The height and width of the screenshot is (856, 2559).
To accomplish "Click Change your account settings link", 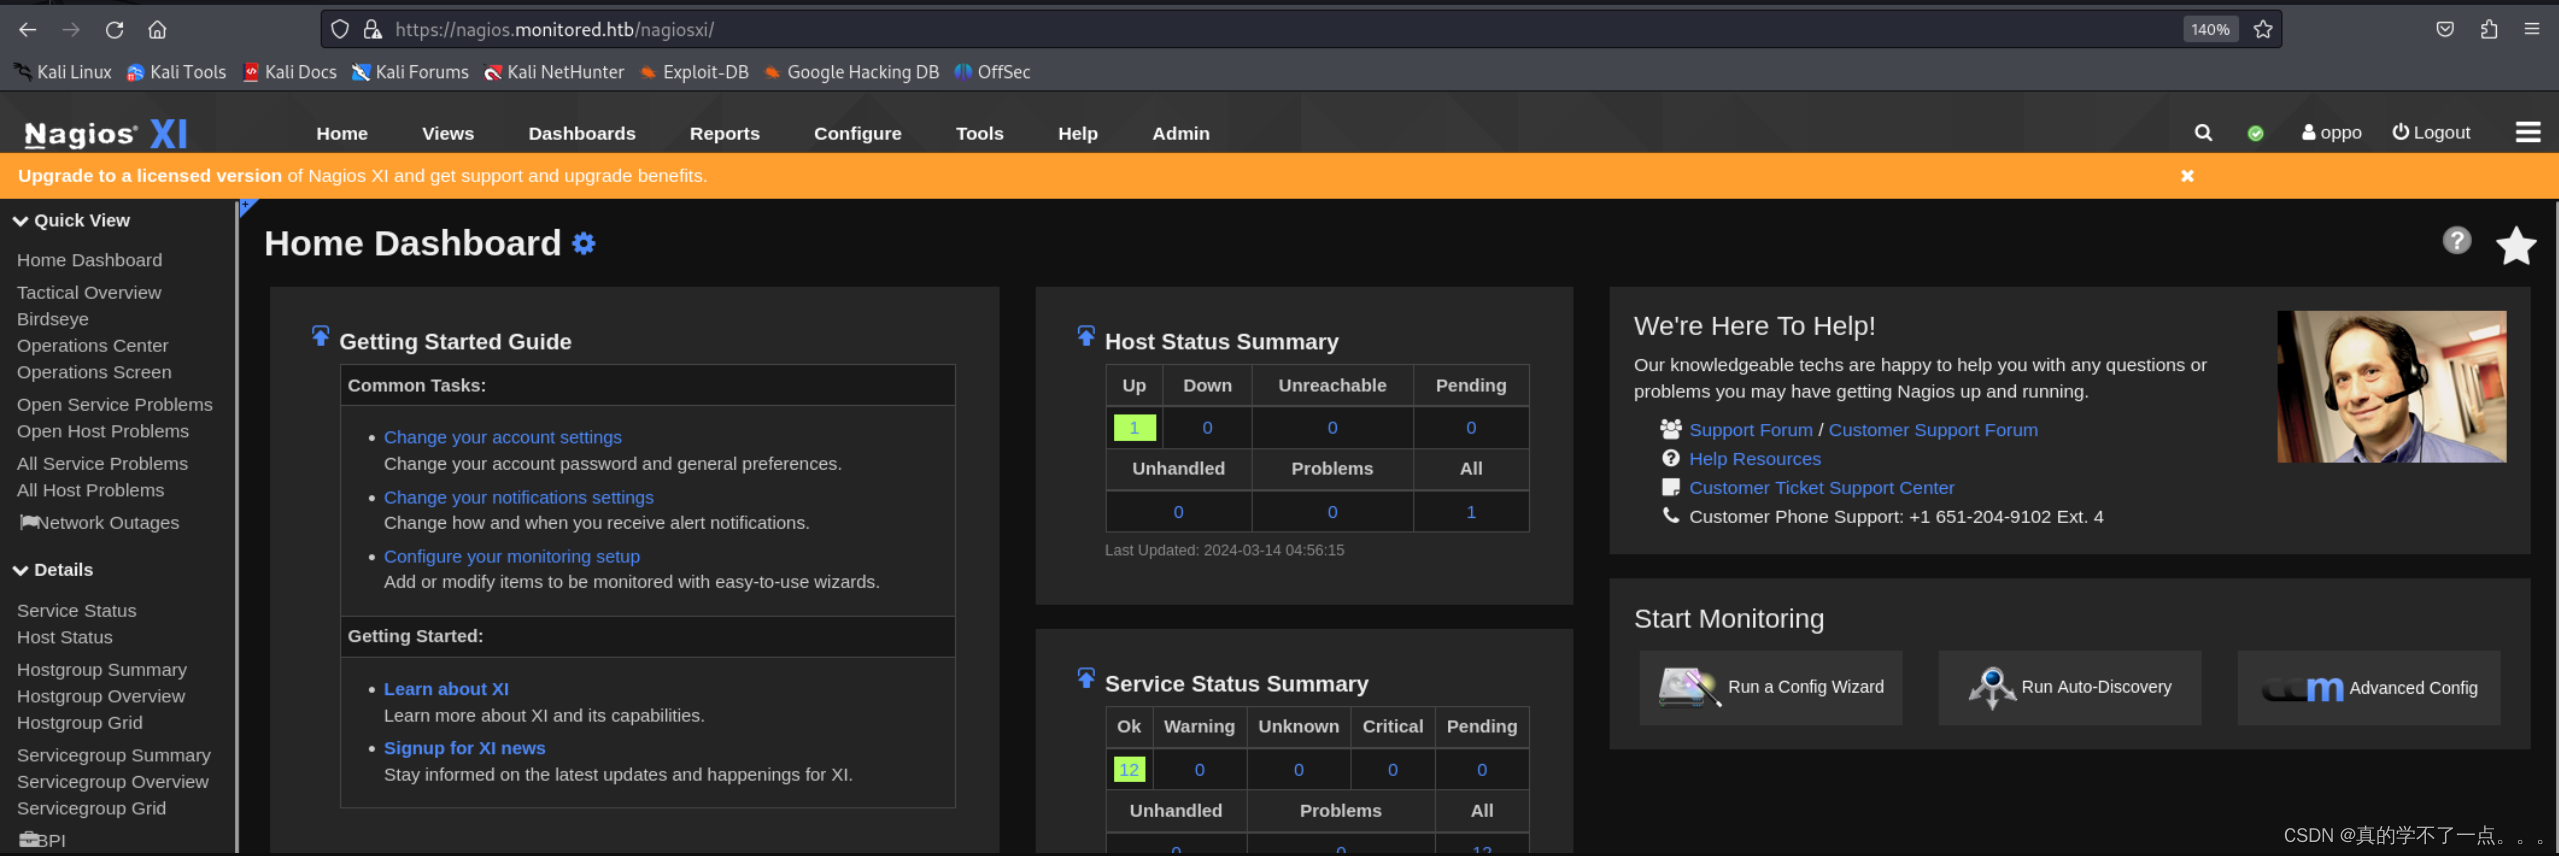I will click(x=503, y=437).
